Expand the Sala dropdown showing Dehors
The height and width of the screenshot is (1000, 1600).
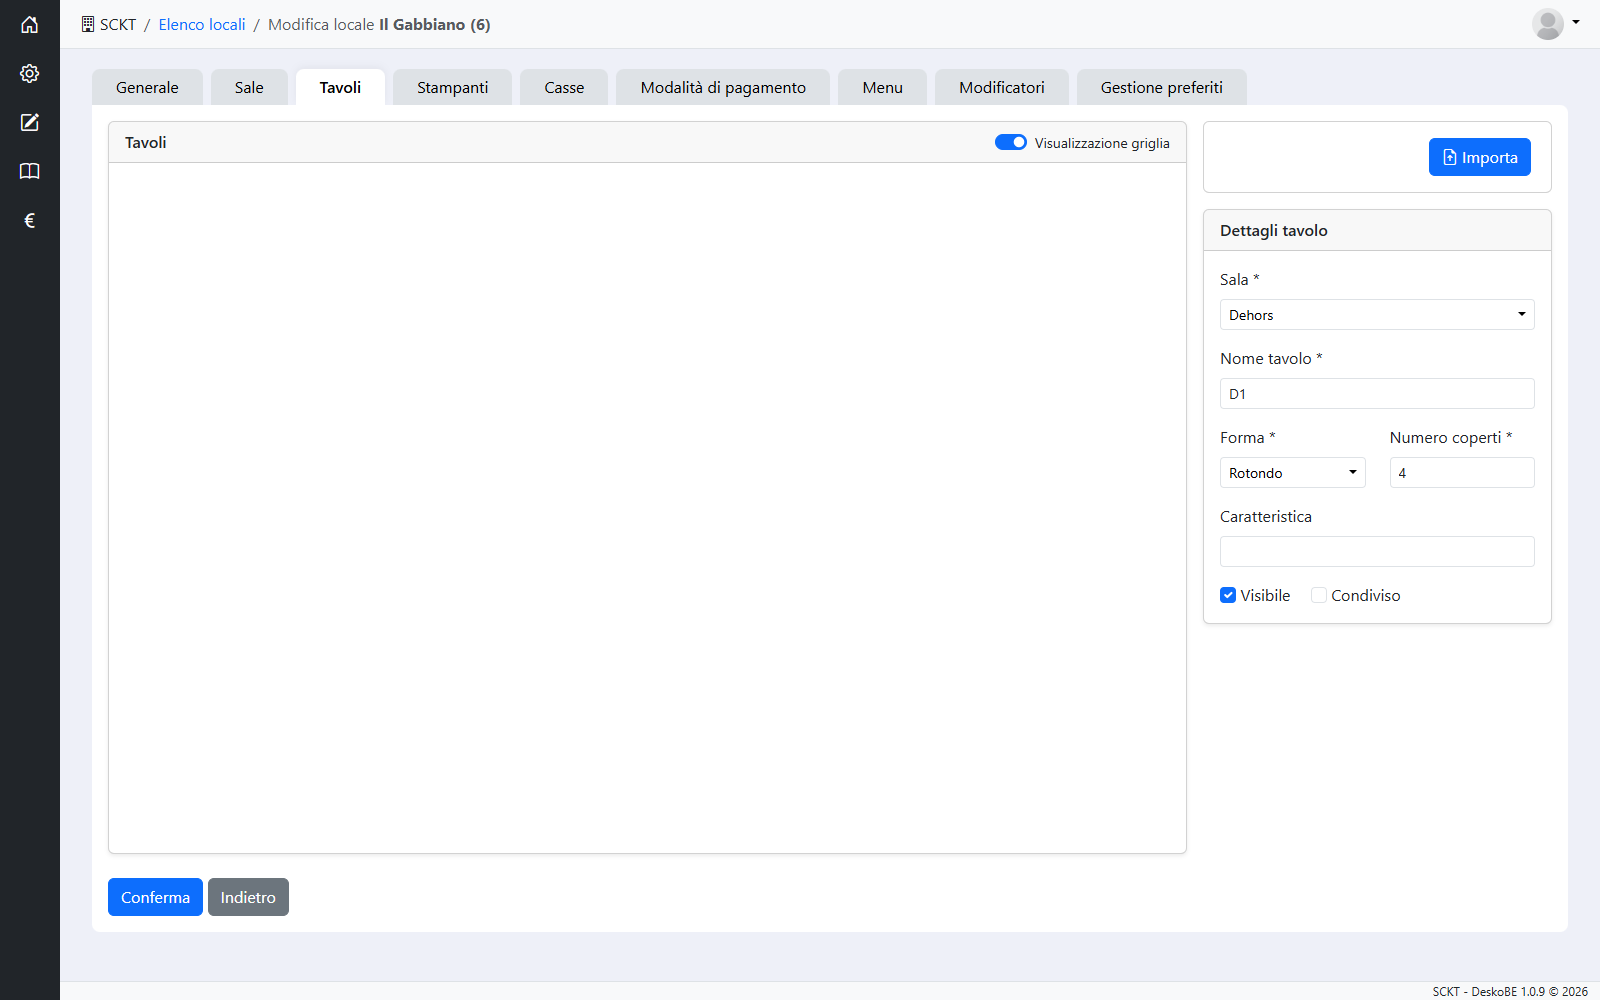pyautogui.click(x=1377, y=315)
